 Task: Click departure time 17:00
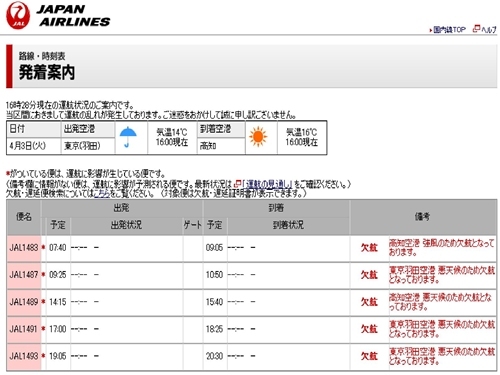pos(58,329)
